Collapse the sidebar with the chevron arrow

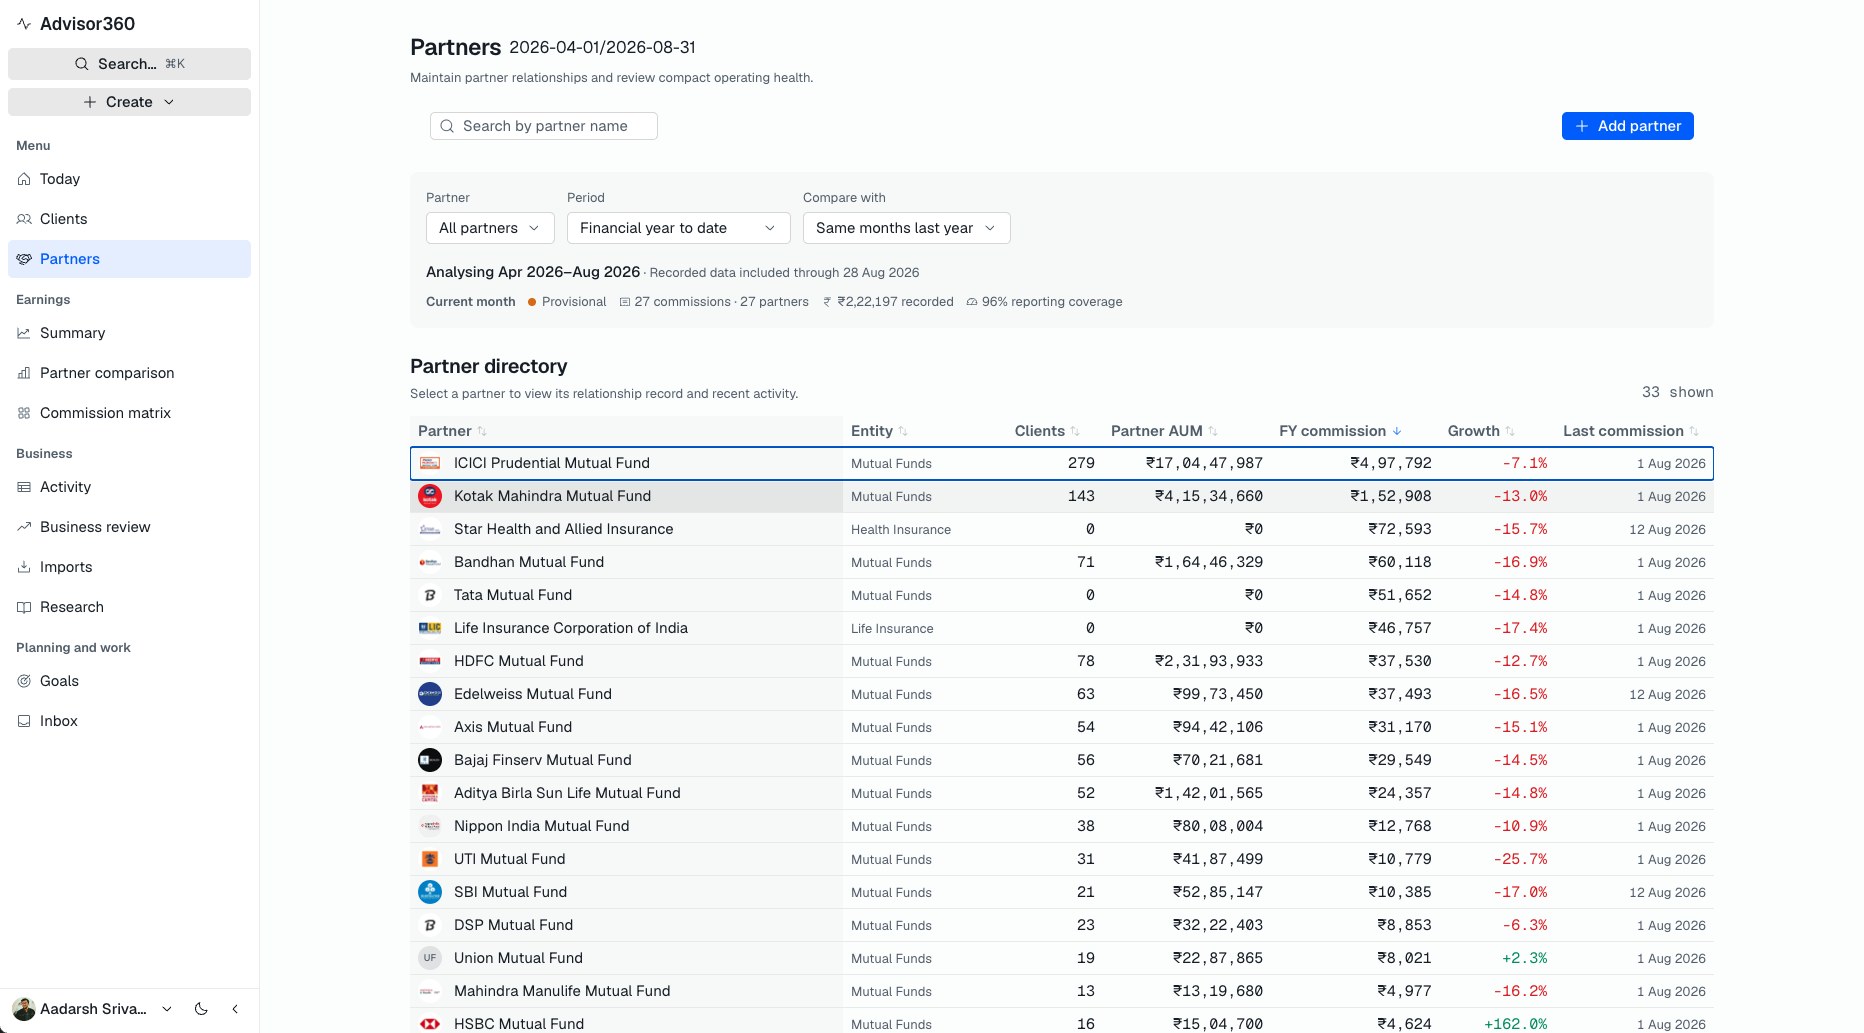[235, 1009]
